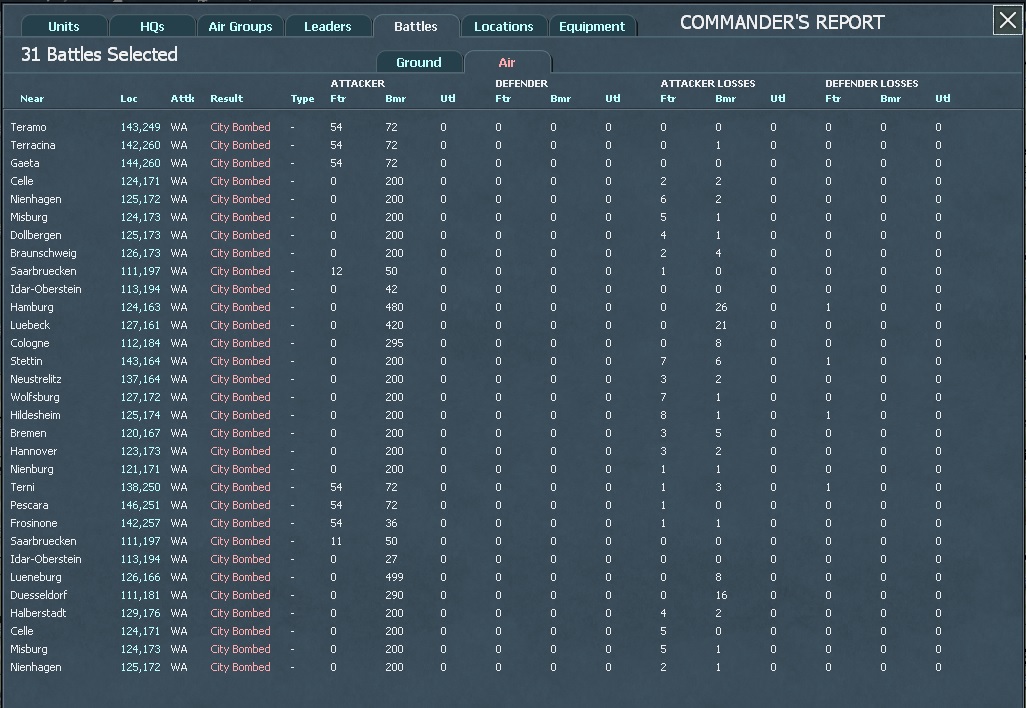This screenshot has width=1026, height=708.
Task: View City Bombed result for Terni
Action: [240, 487]
